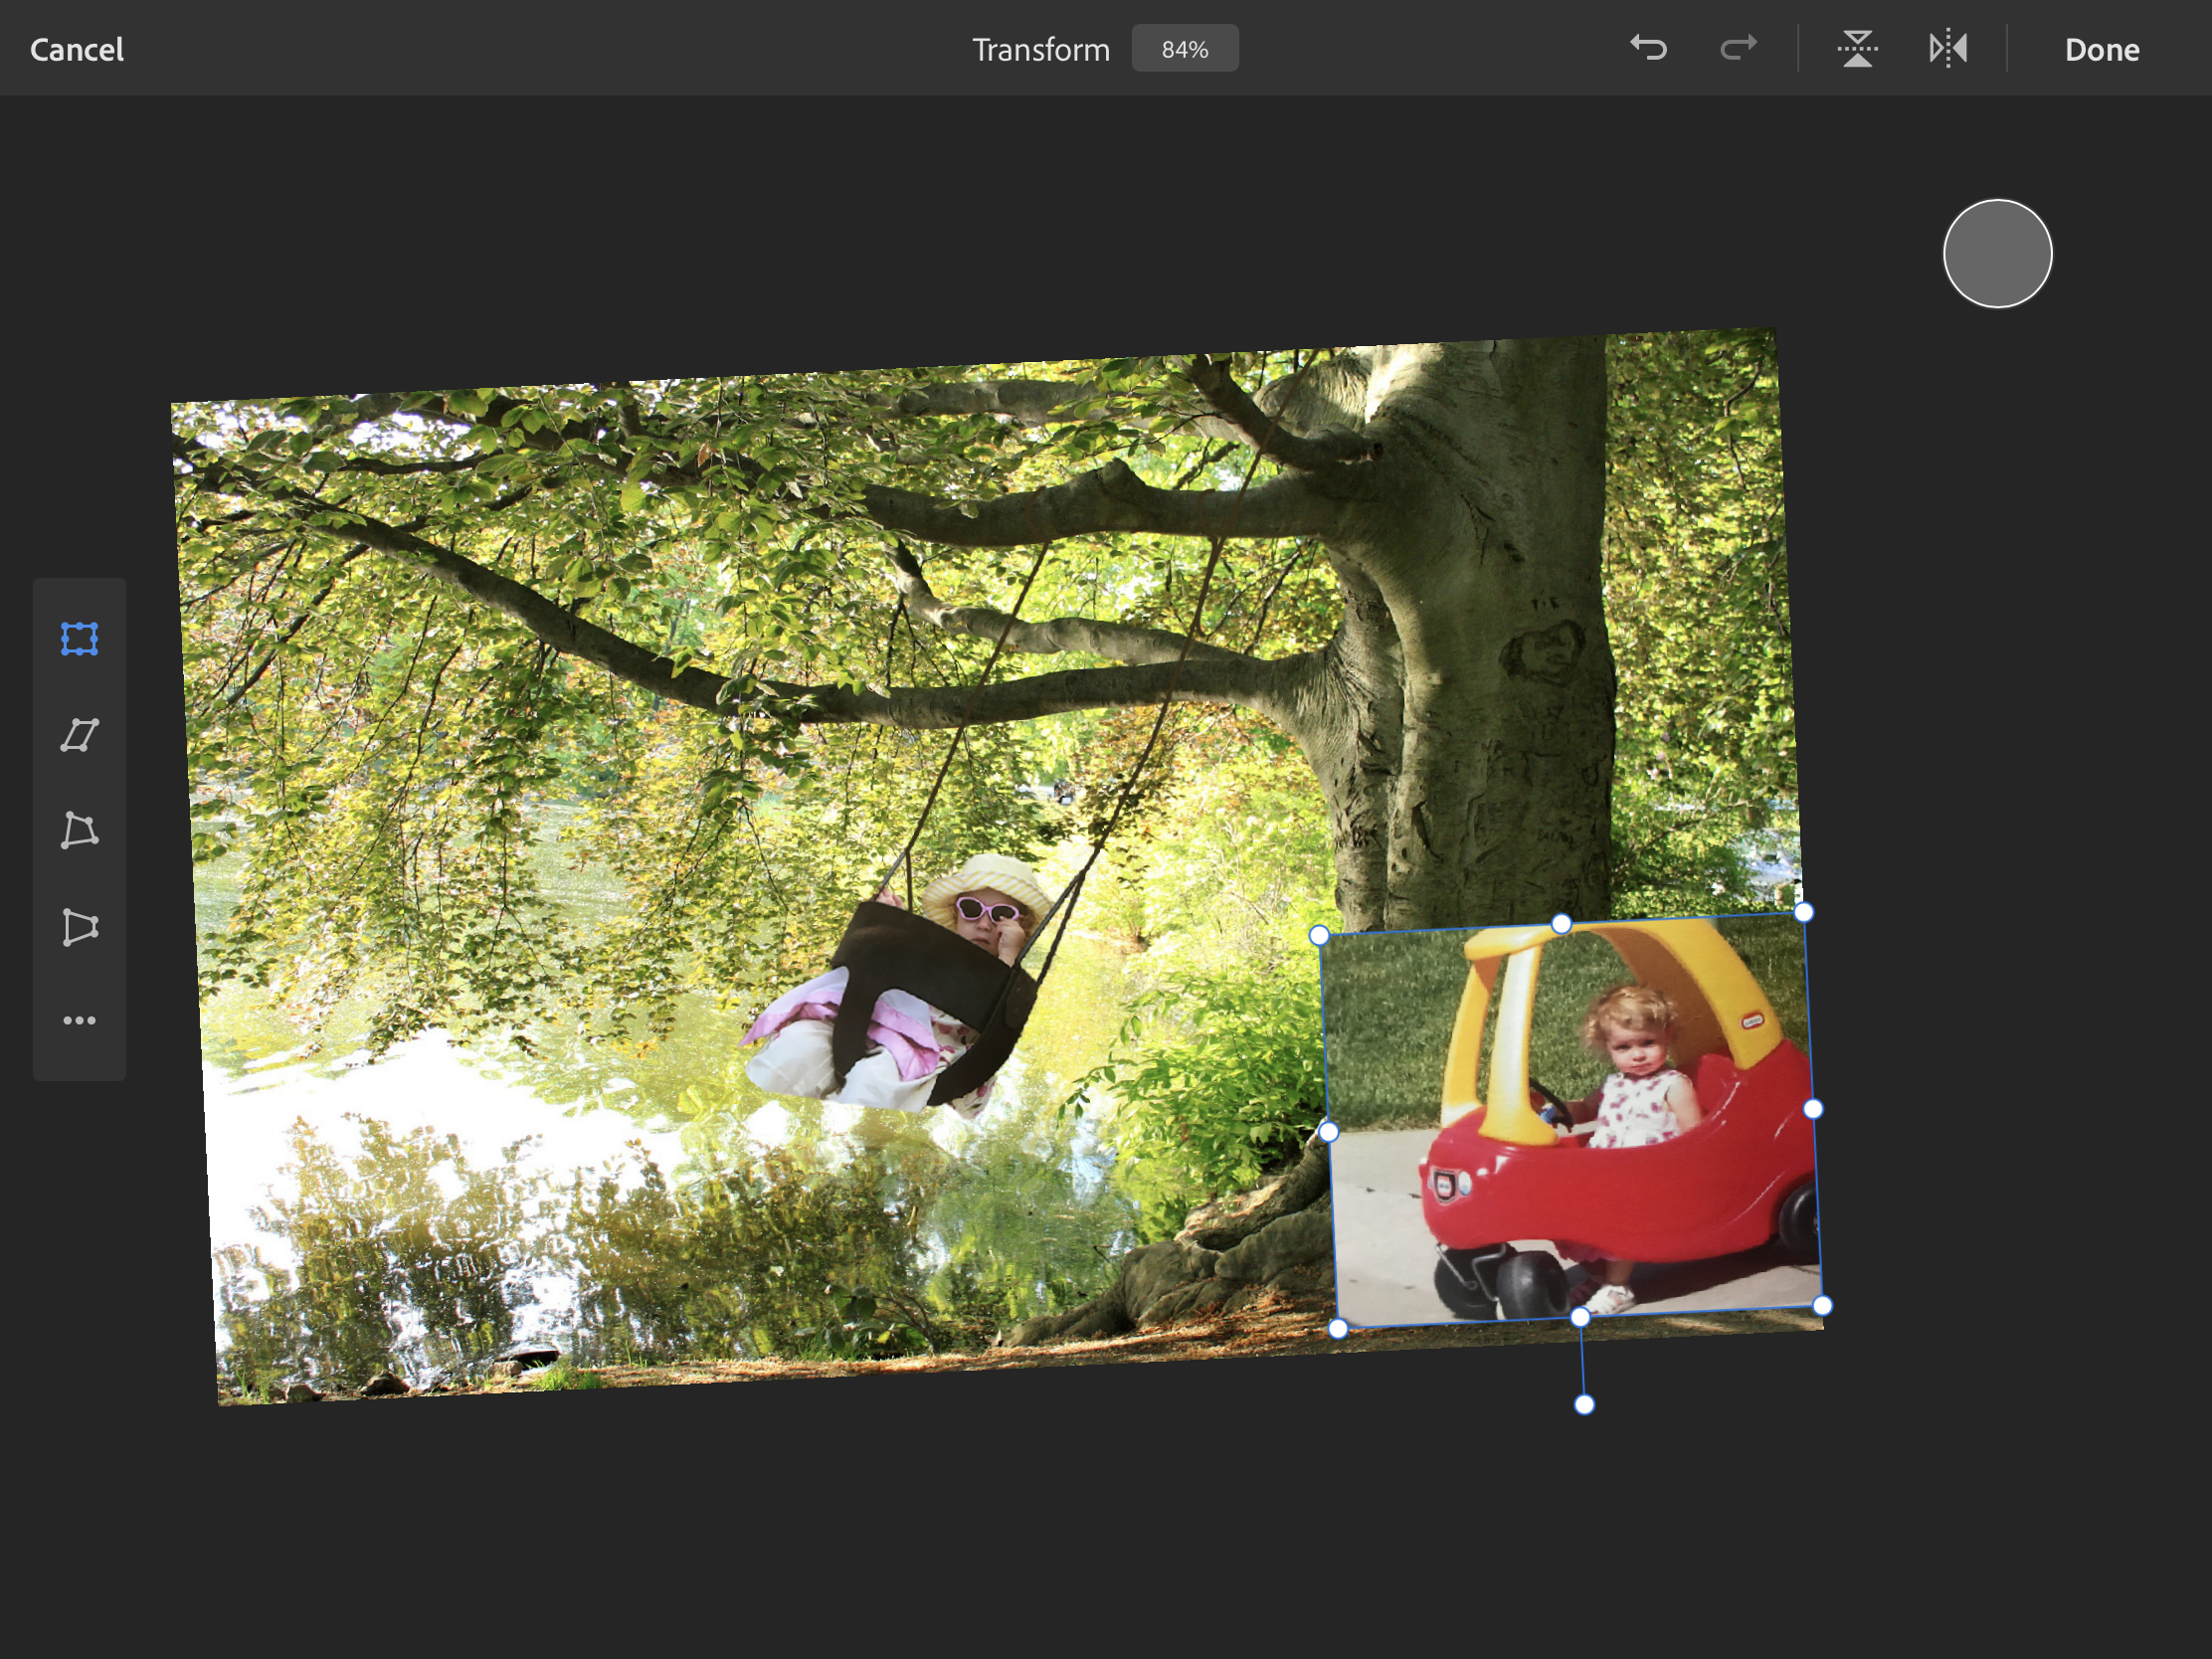Screen dimensions: 2212x1659
Task: Select the free transform scale tool
Action: [80, 639]
